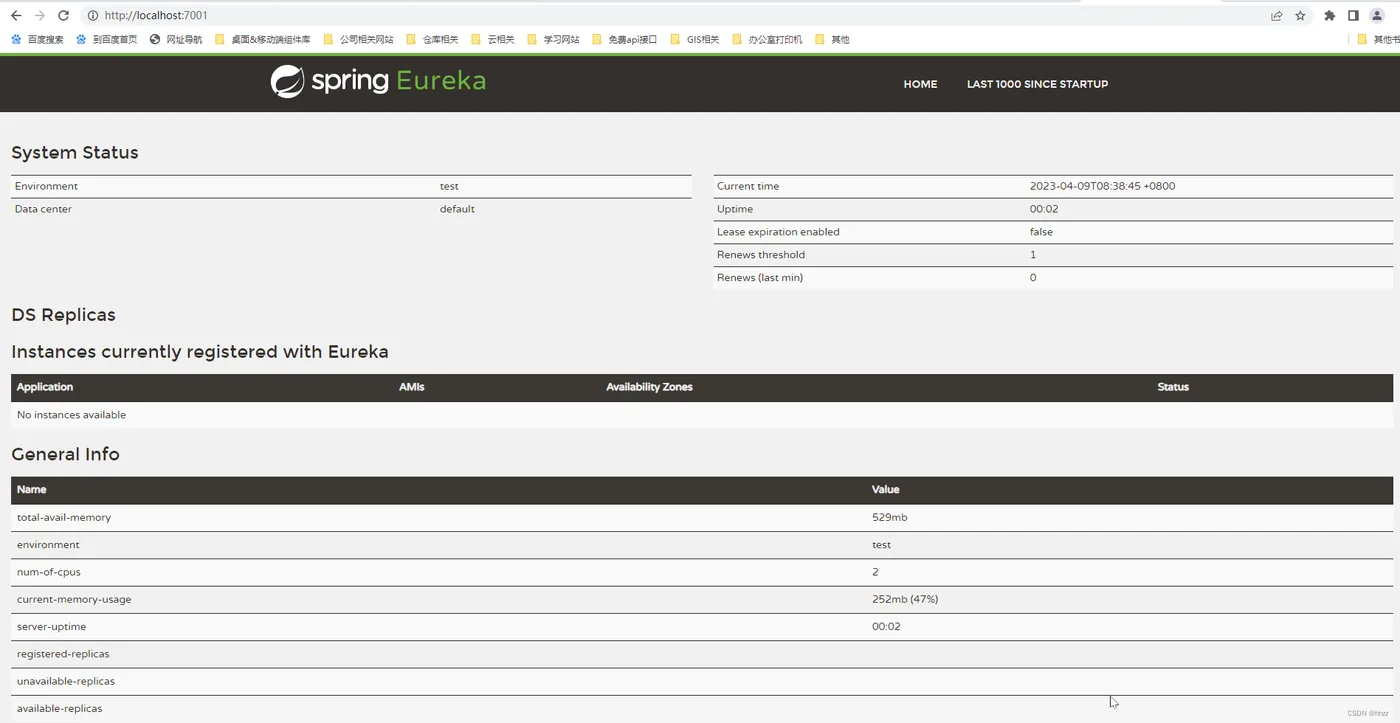This screenshot has width=1400, height=723.
Task: Reload the page with the refresh icon
Action: coord(64,16)
